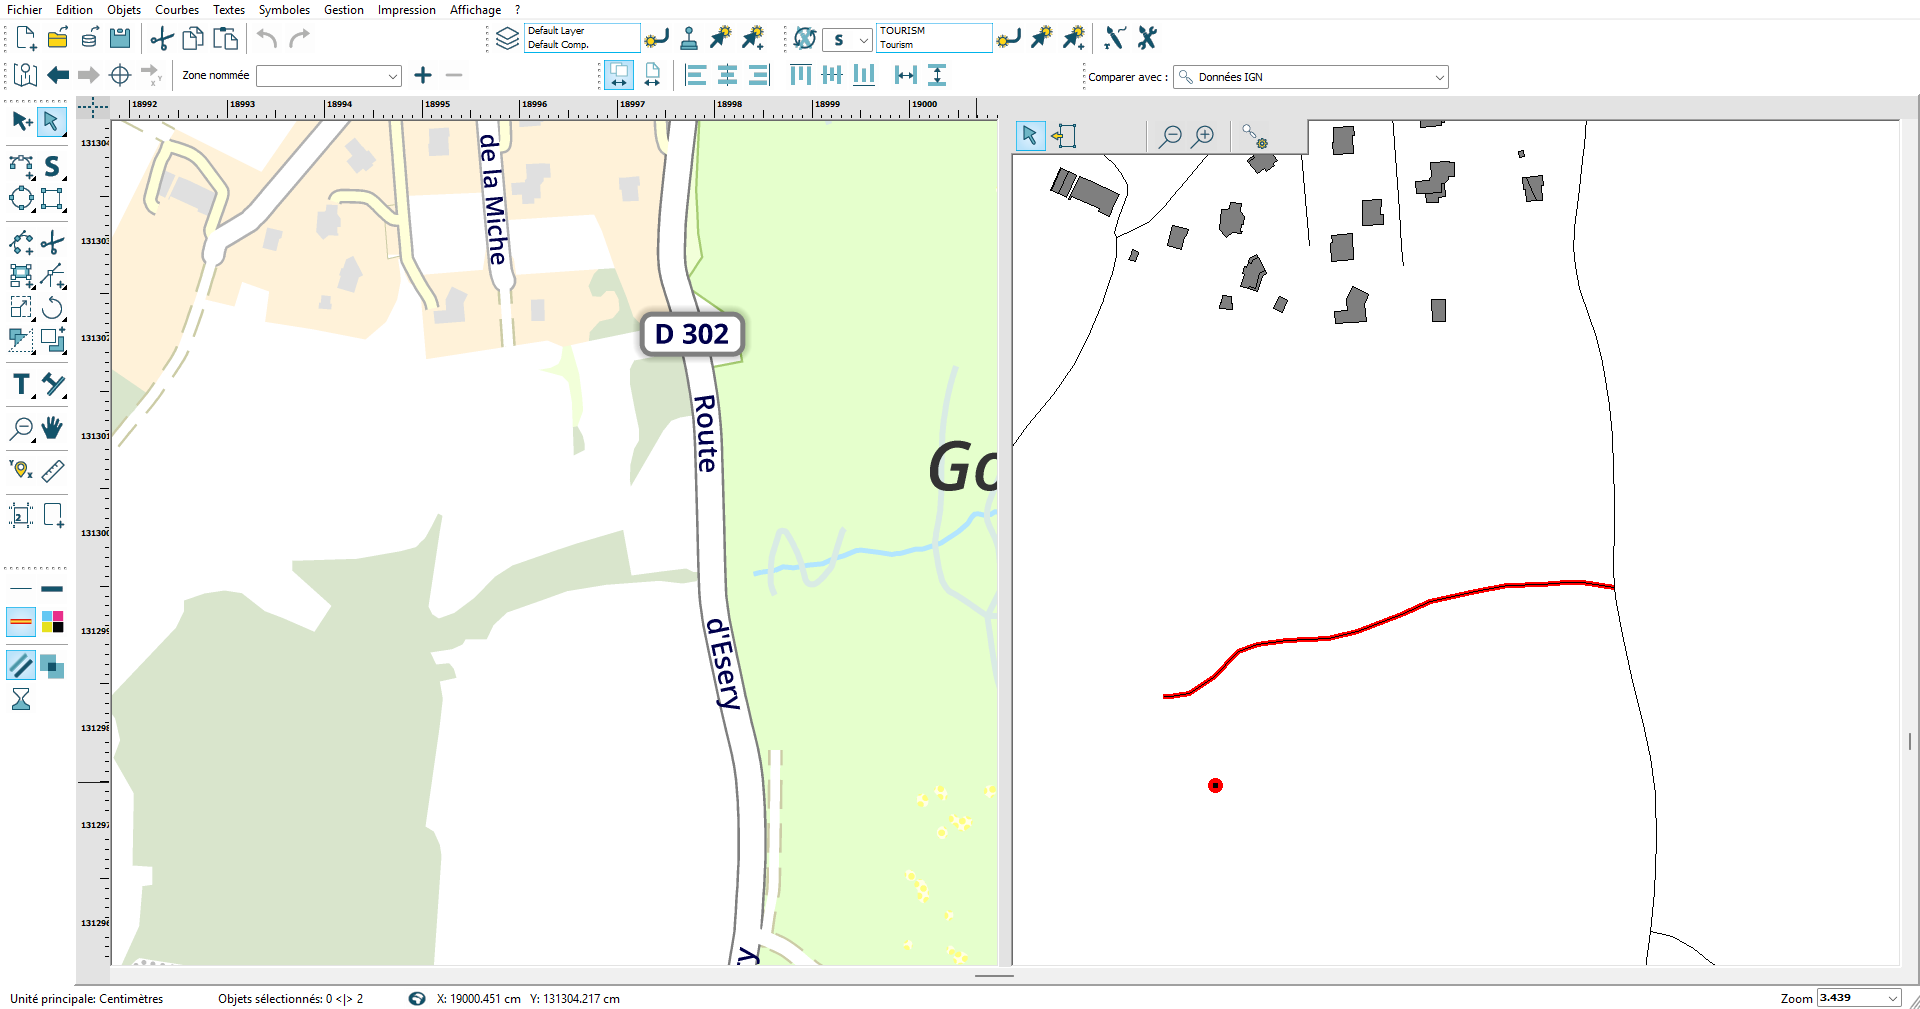Click the plus button to add named zone

[423, 75]
